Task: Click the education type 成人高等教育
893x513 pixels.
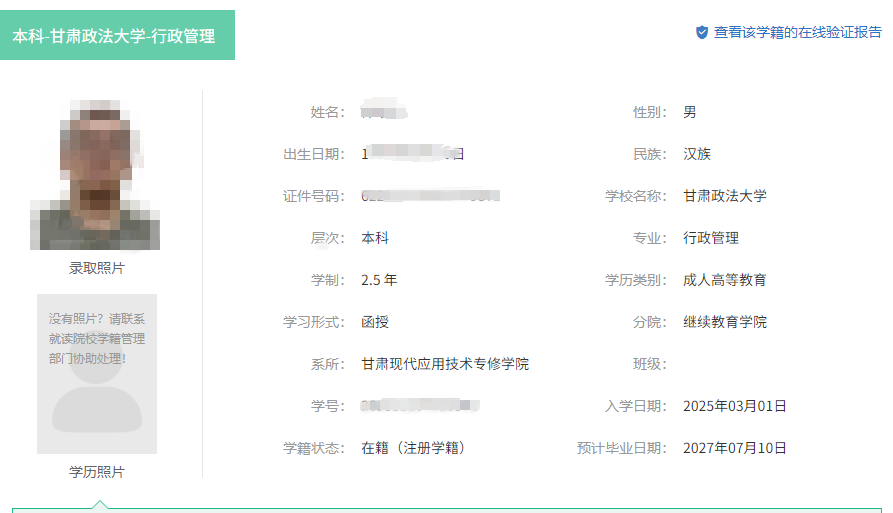Action: pyautogui.click(x=725, y=280)
